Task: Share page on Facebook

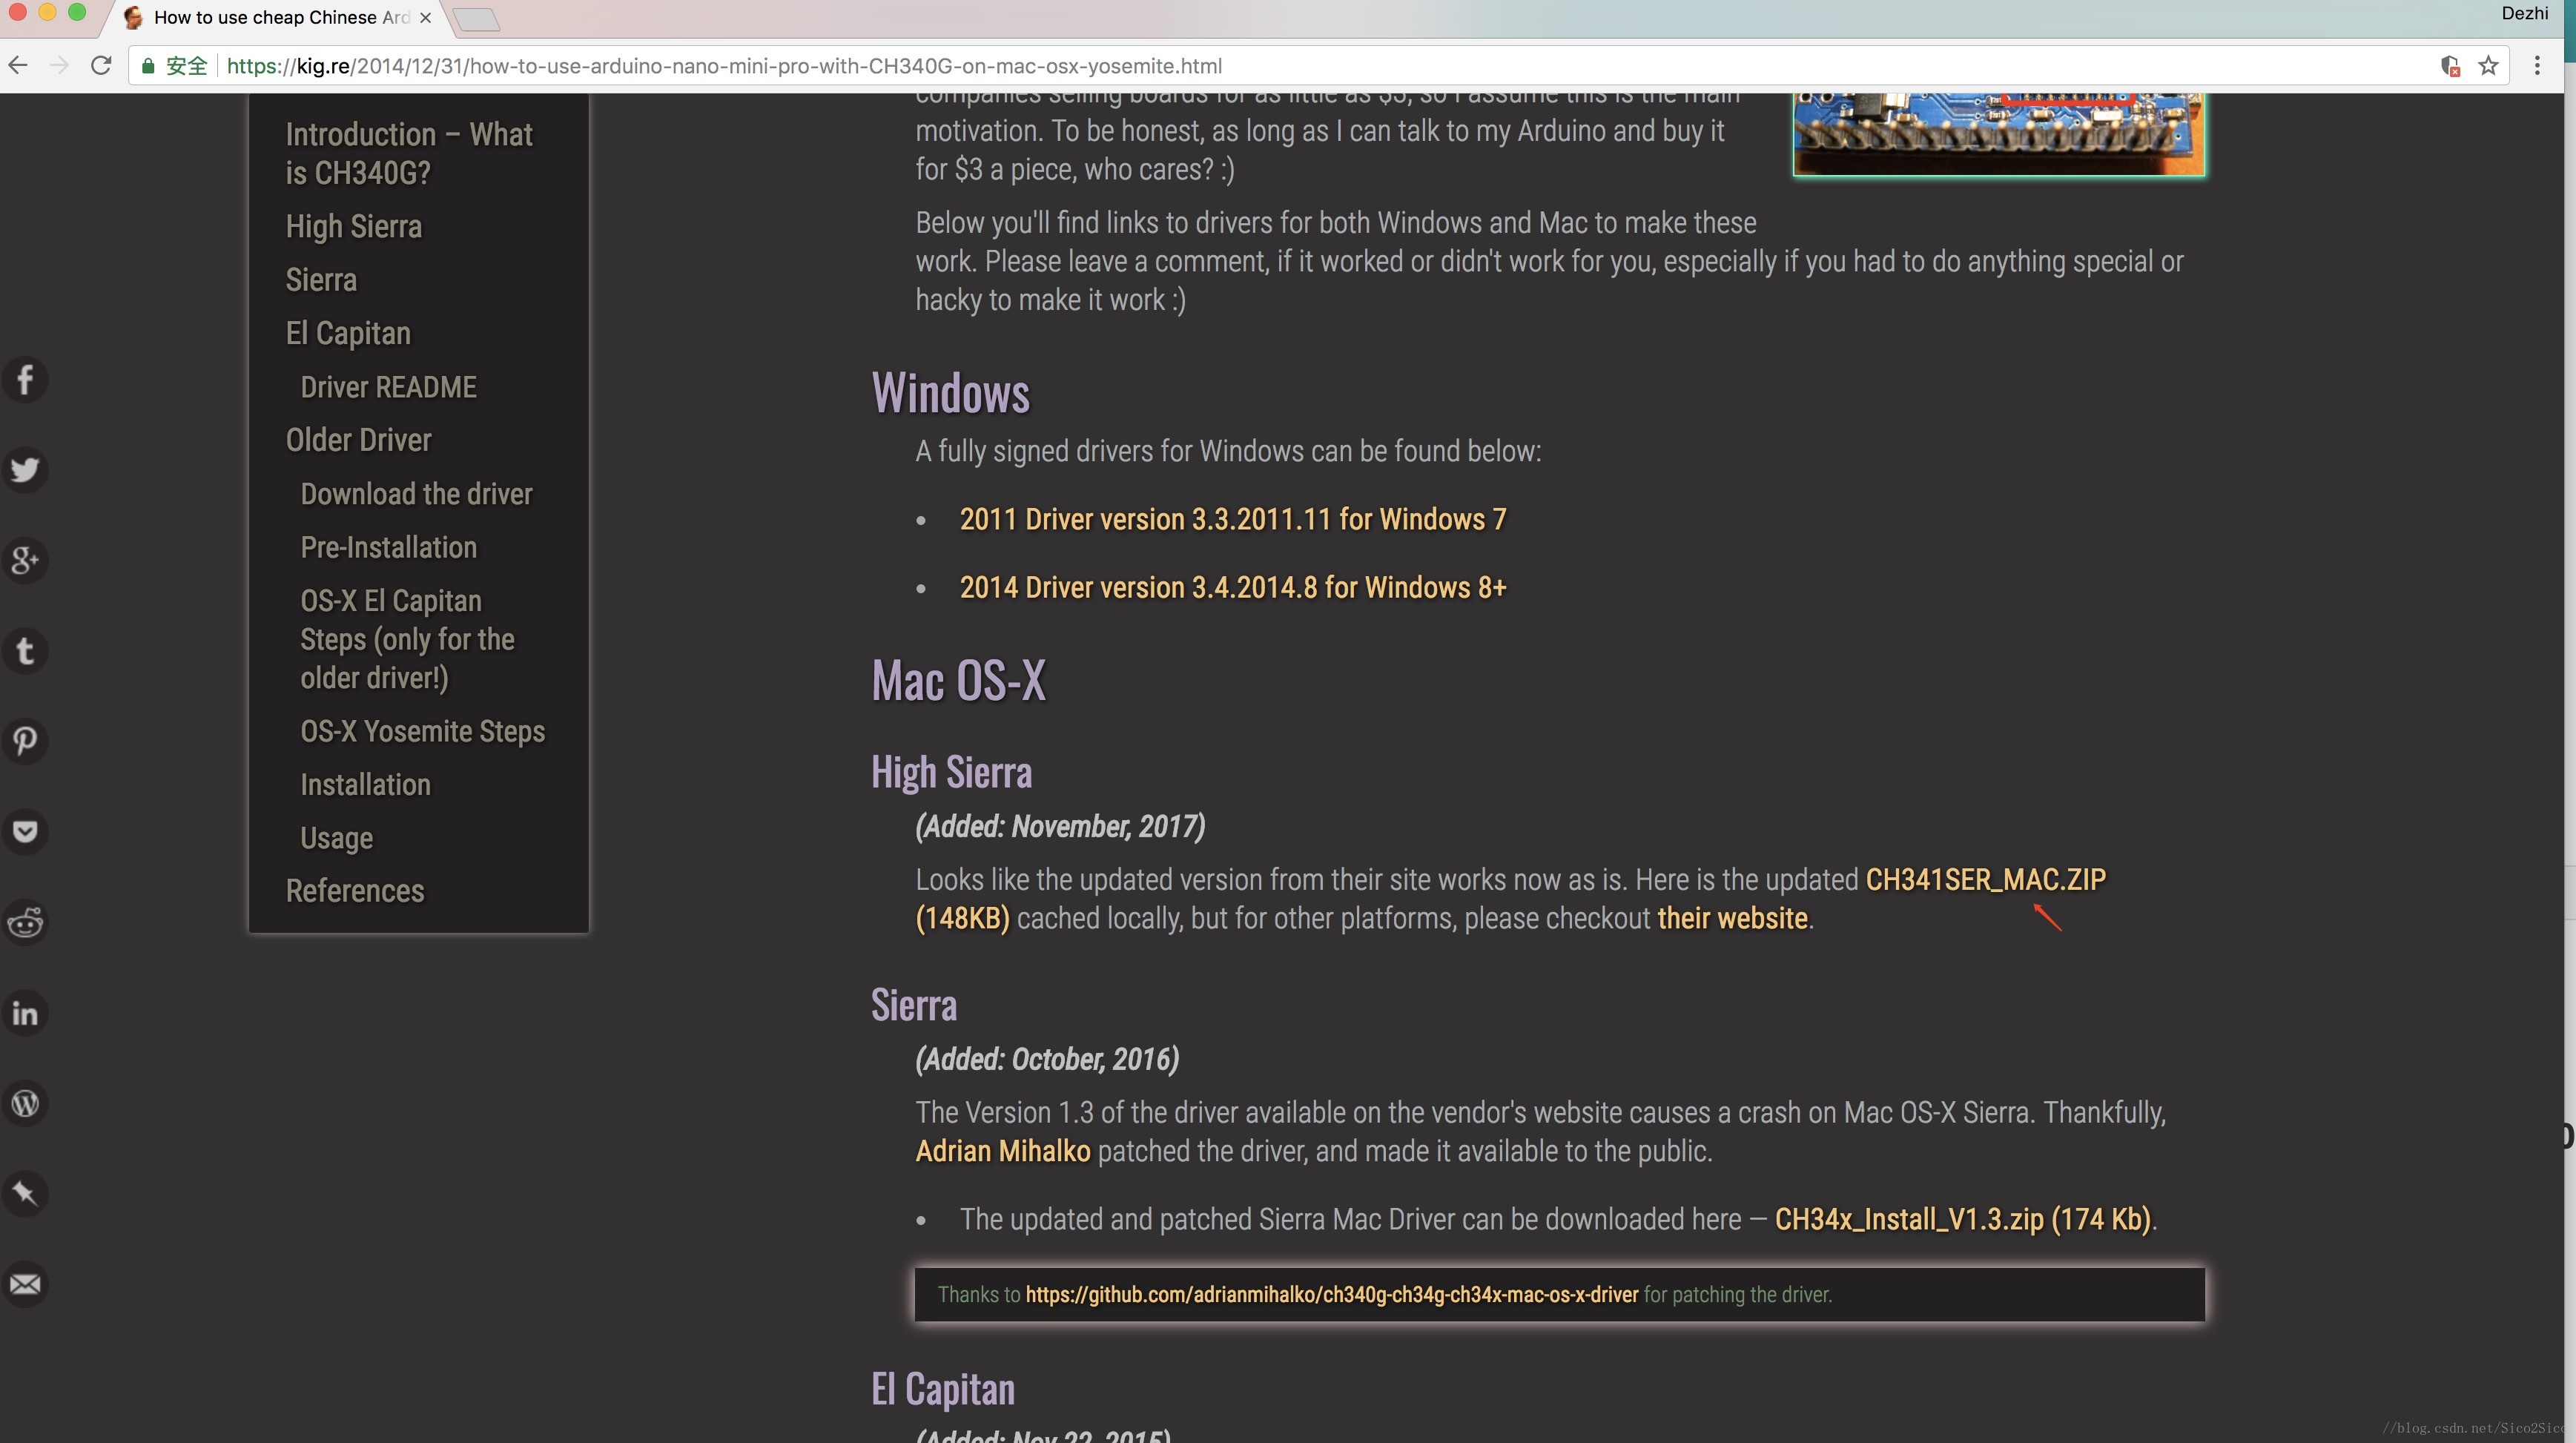Action: coord(25,380)
